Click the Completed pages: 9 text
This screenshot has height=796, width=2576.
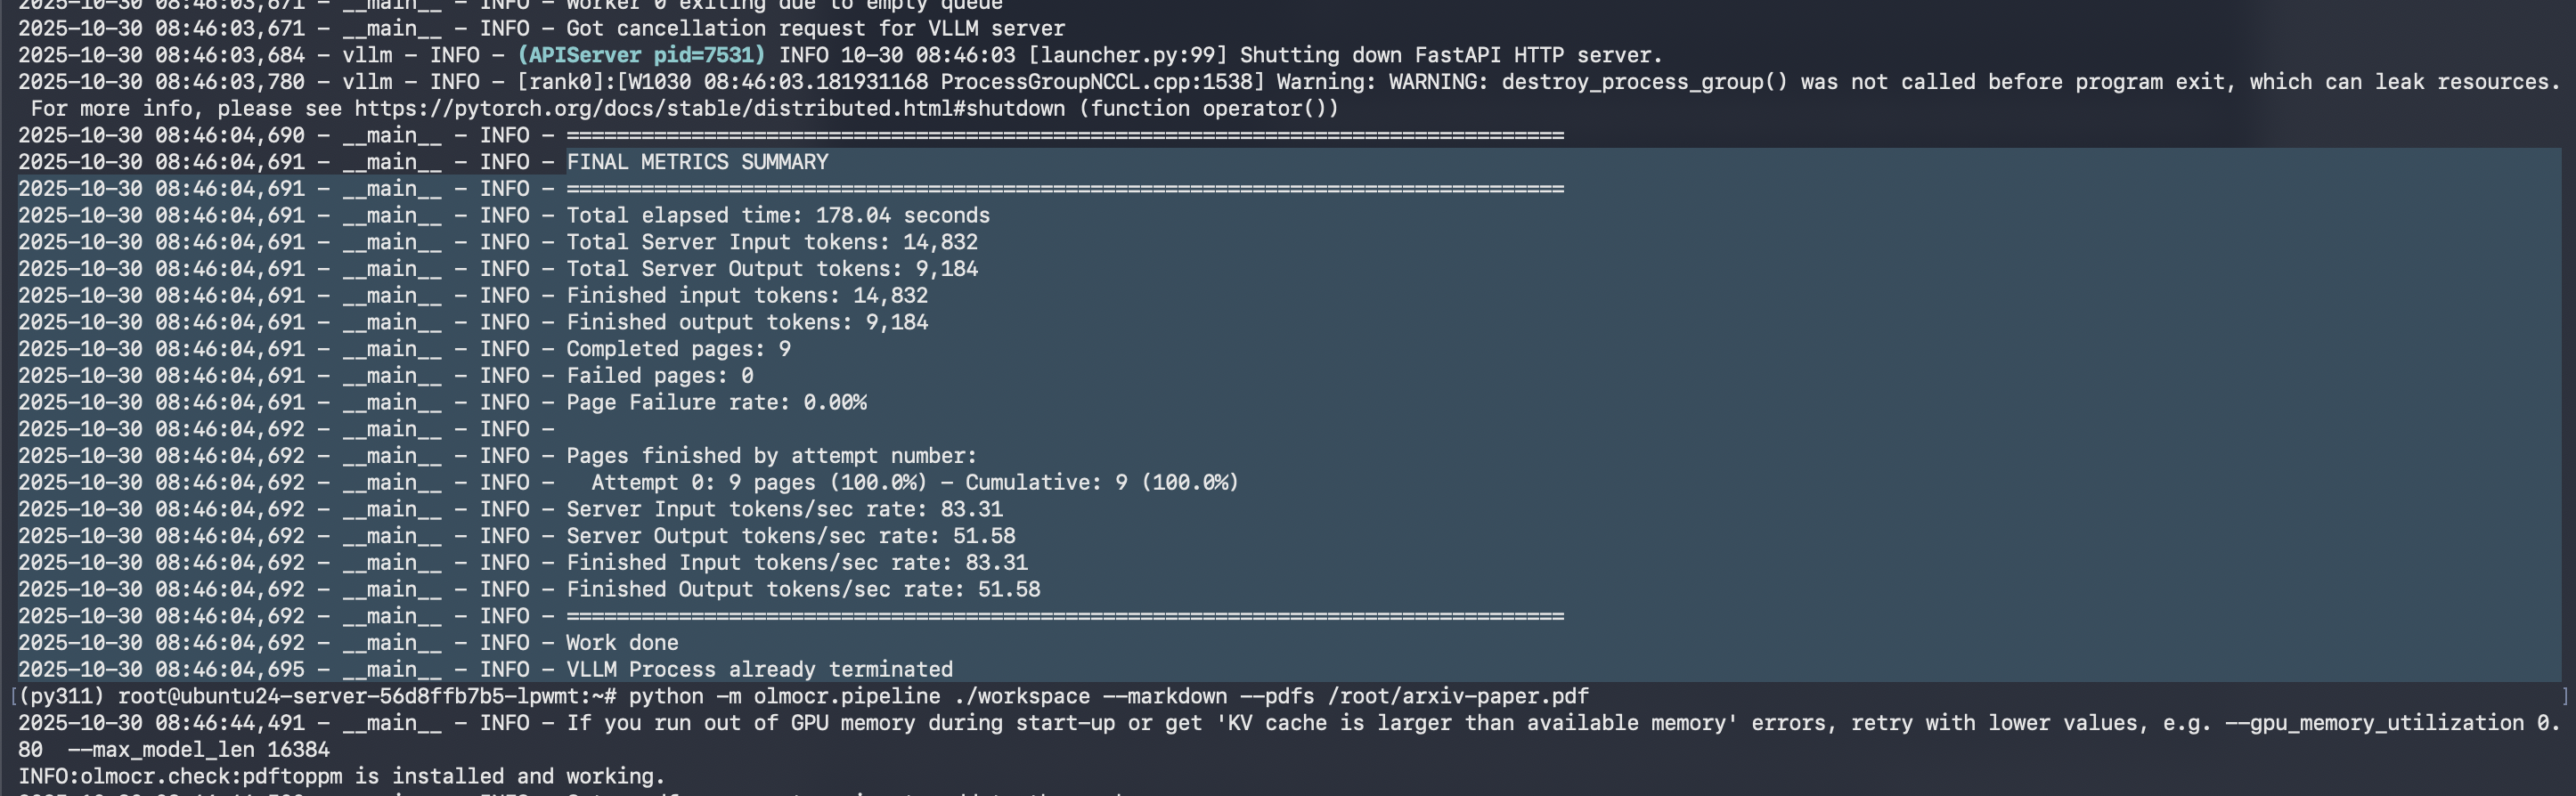click(678, 349)
